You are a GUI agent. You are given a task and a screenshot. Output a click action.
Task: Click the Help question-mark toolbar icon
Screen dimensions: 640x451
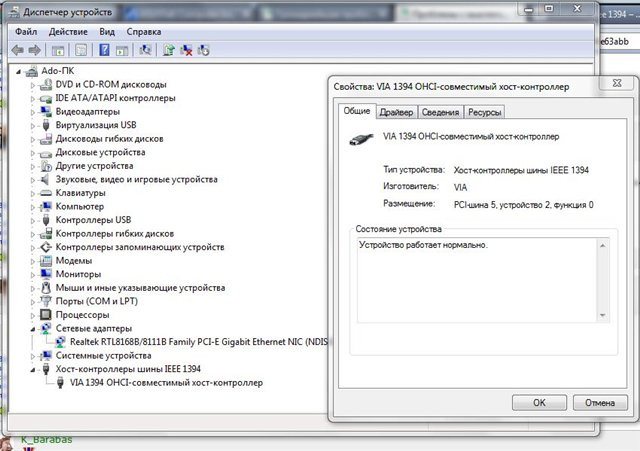tap(104, 49)
